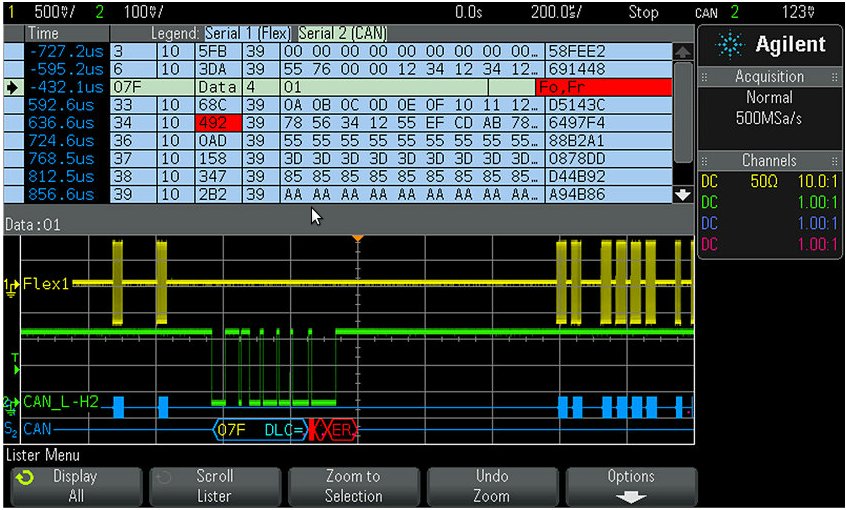Click the 0.0s delay readout
846x510 pixels.
pyautogui.click(x=468, y=11)
